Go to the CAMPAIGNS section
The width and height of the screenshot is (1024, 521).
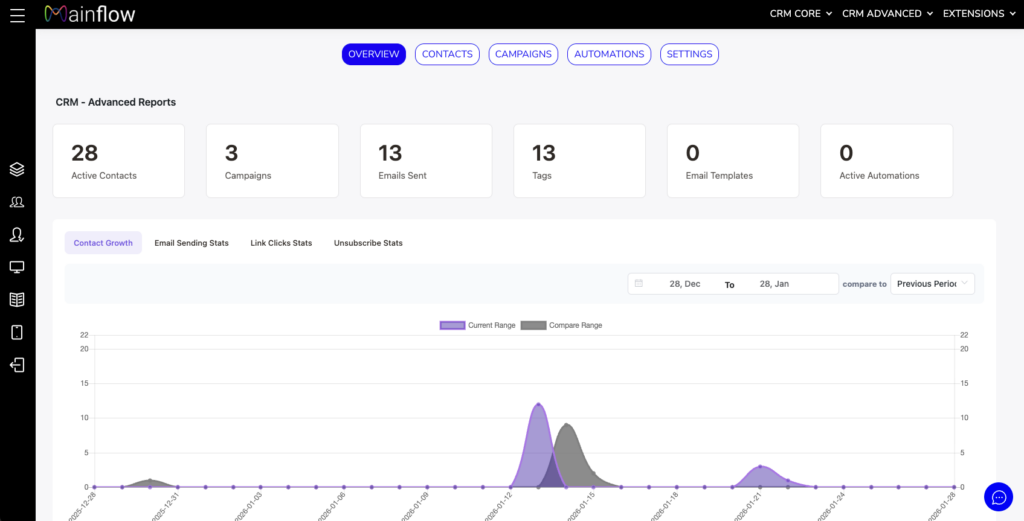point(523,54)
